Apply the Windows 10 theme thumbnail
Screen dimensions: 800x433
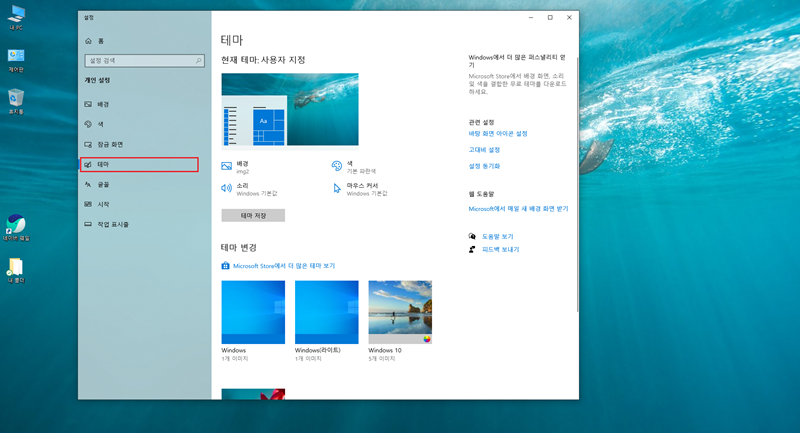click(400, 312)
